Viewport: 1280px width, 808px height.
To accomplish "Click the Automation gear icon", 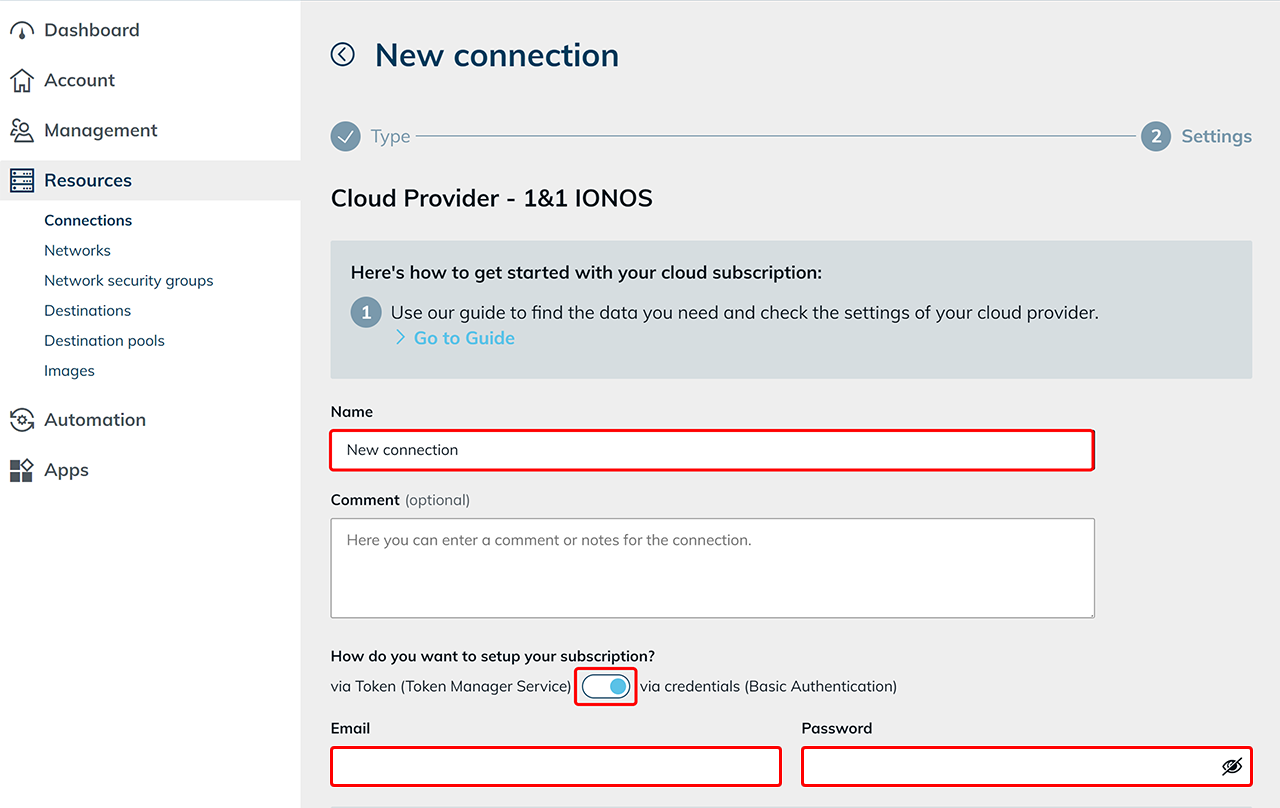I will pos(21,420).
